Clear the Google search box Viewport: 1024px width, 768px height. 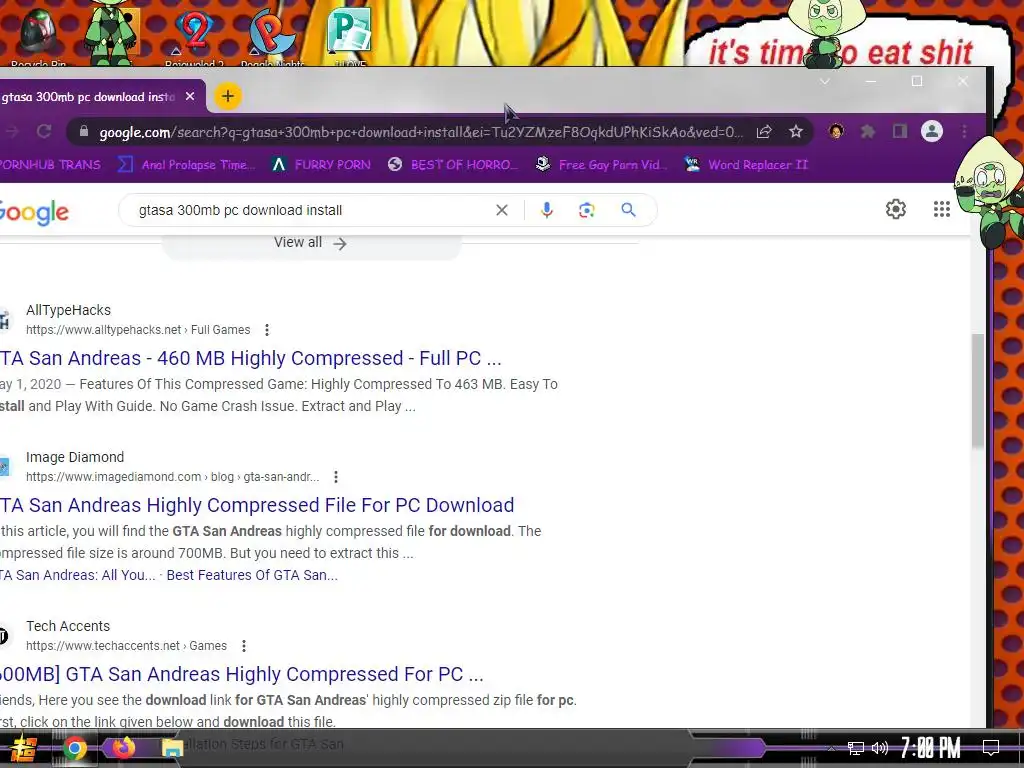tap(502, 210)
